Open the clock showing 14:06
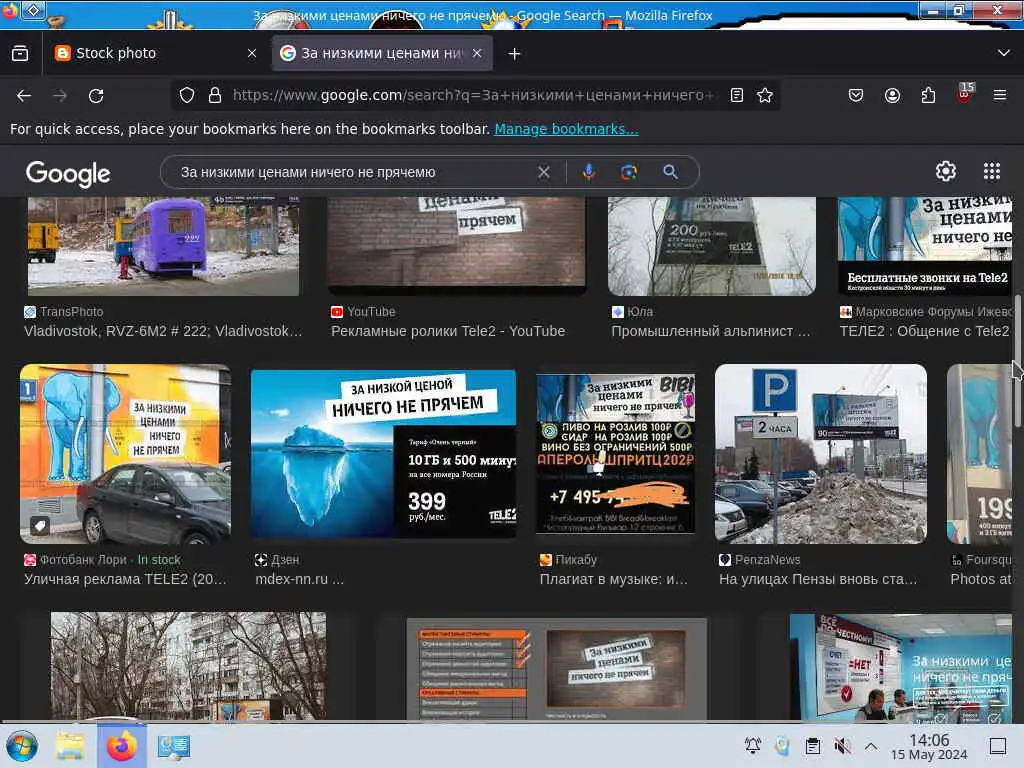This screenshot has height=768, width=1024. 929,746
